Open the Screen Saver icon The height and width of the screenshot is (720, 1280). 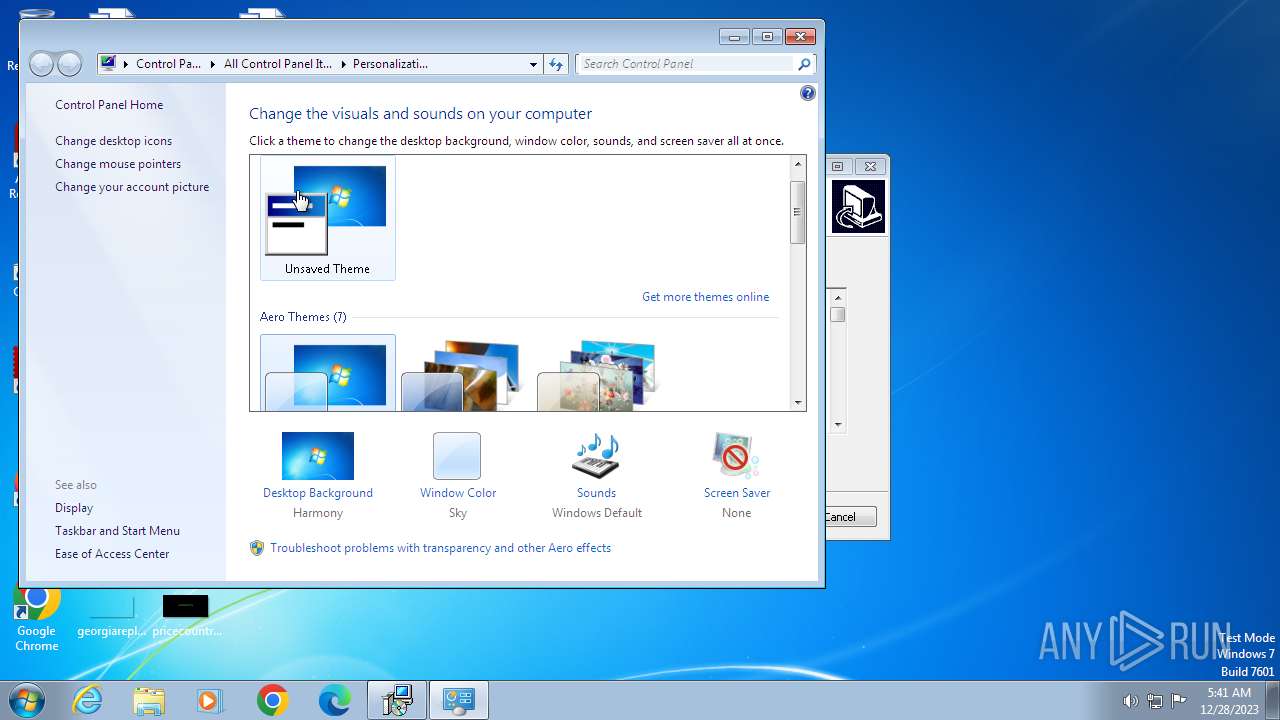737,456
